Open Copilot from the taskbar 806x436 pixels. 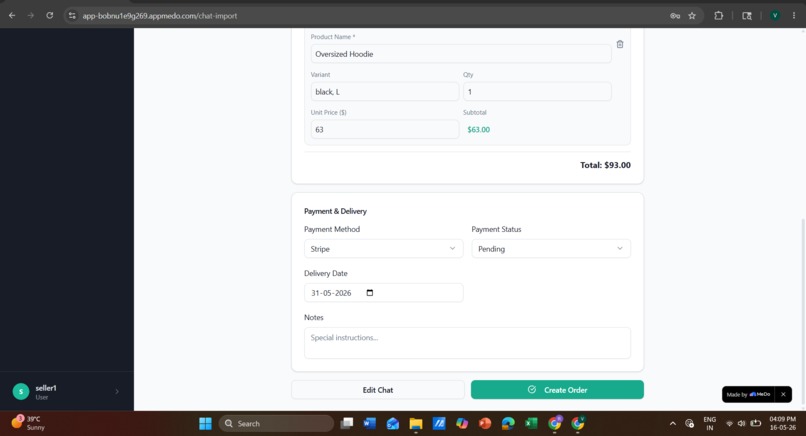462,423
